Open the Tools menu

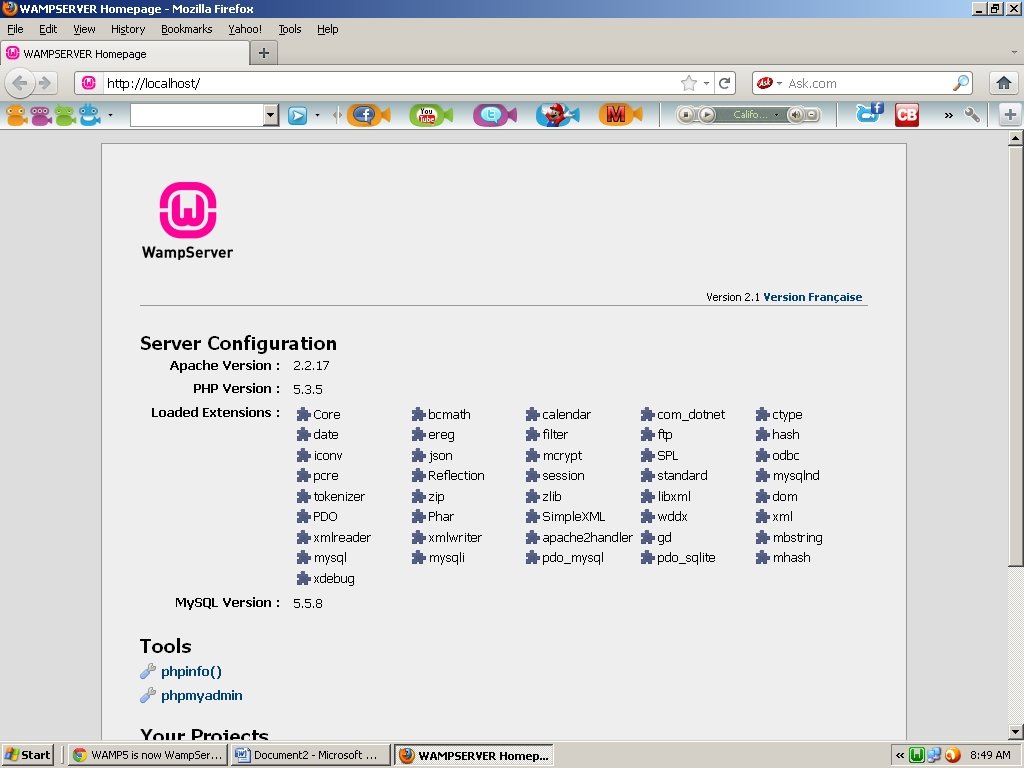tap(290, 29)
